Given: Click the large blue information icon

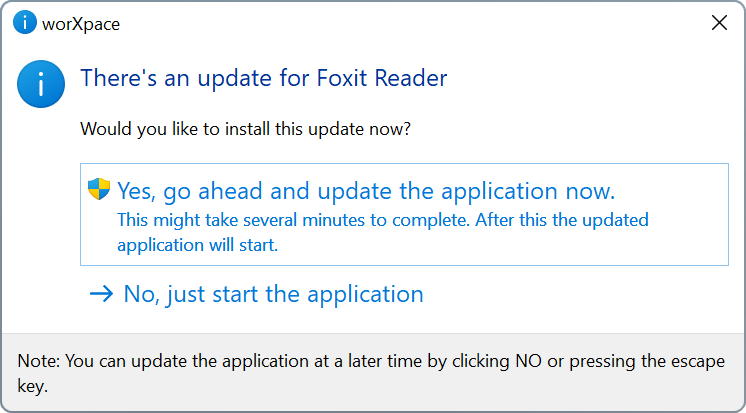Looking at the screenshot, I should [41, 84].
